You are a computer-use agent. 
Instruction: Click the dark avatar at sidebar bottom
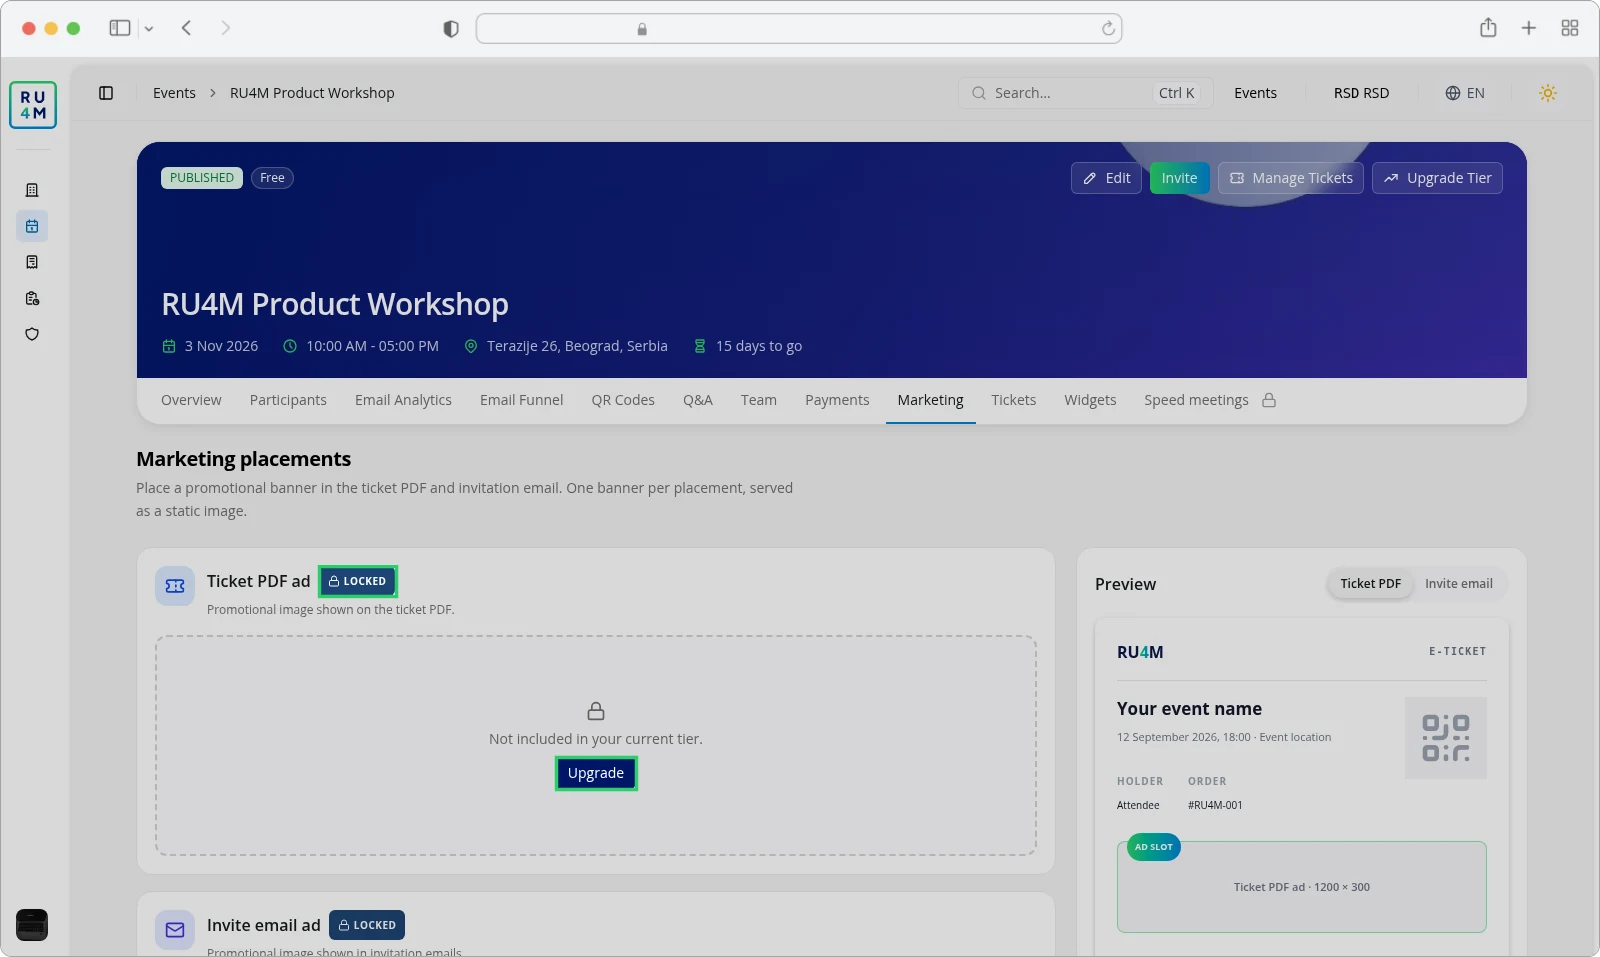click(32, 925)
